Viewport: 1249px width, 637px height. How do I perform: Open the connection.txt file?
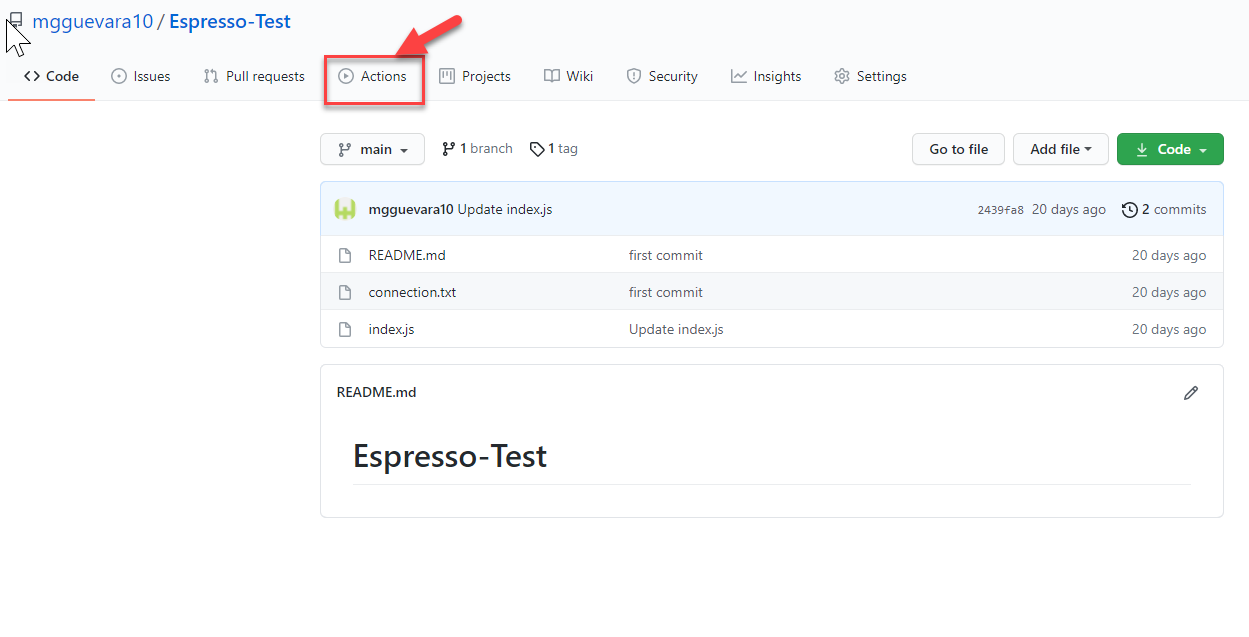coord(412,292)
